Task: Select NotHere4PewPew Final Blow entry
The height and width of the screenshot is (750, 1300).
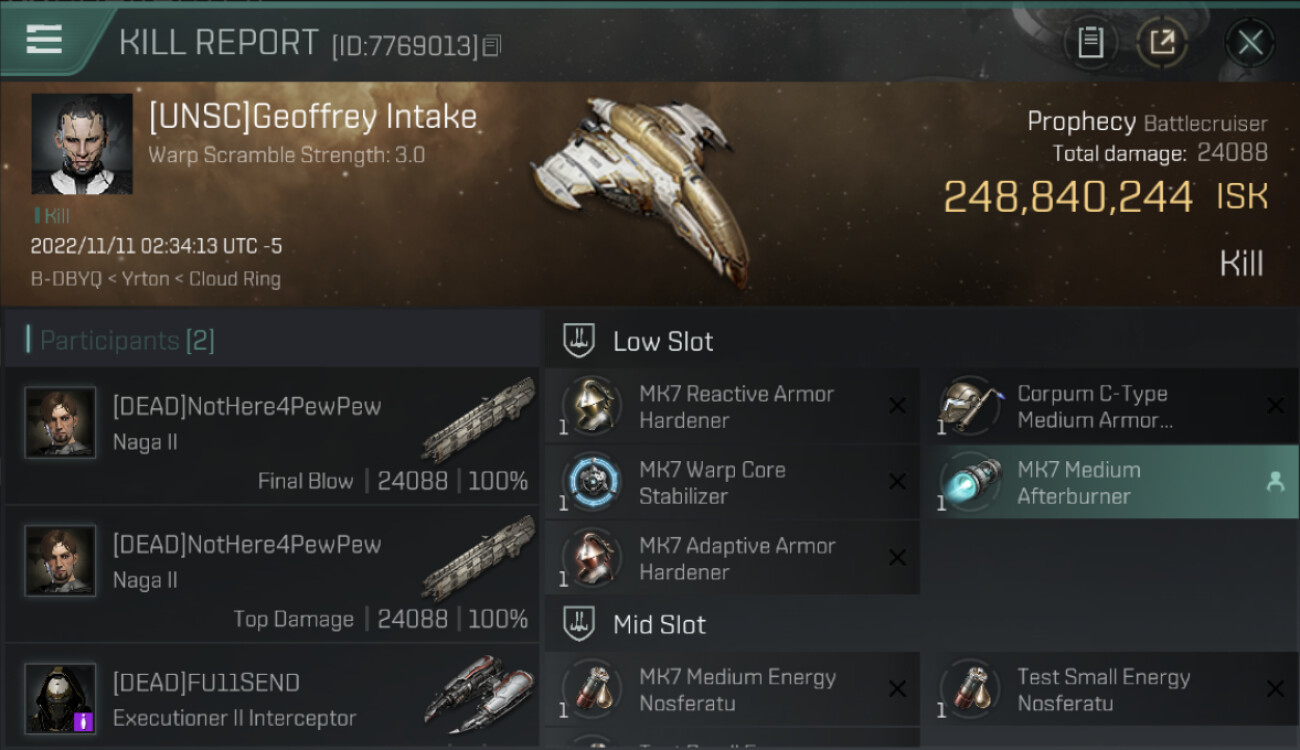Action: pos(272,436)
